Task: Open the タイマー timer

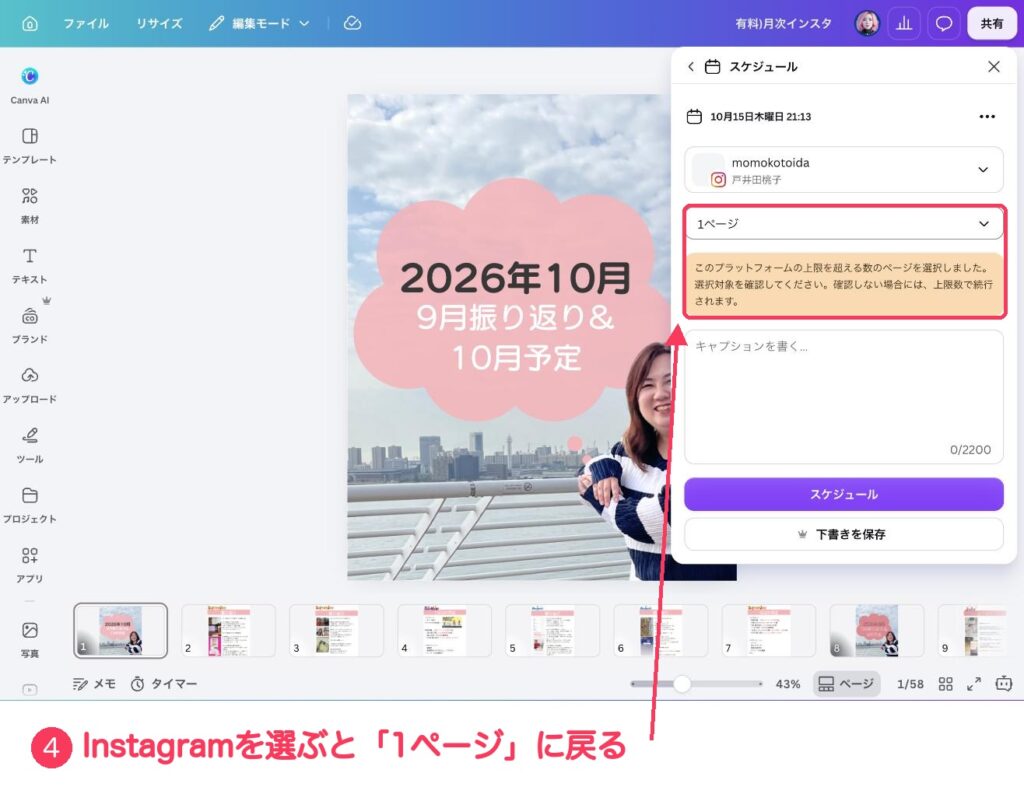Action: (x=164, y=684)
